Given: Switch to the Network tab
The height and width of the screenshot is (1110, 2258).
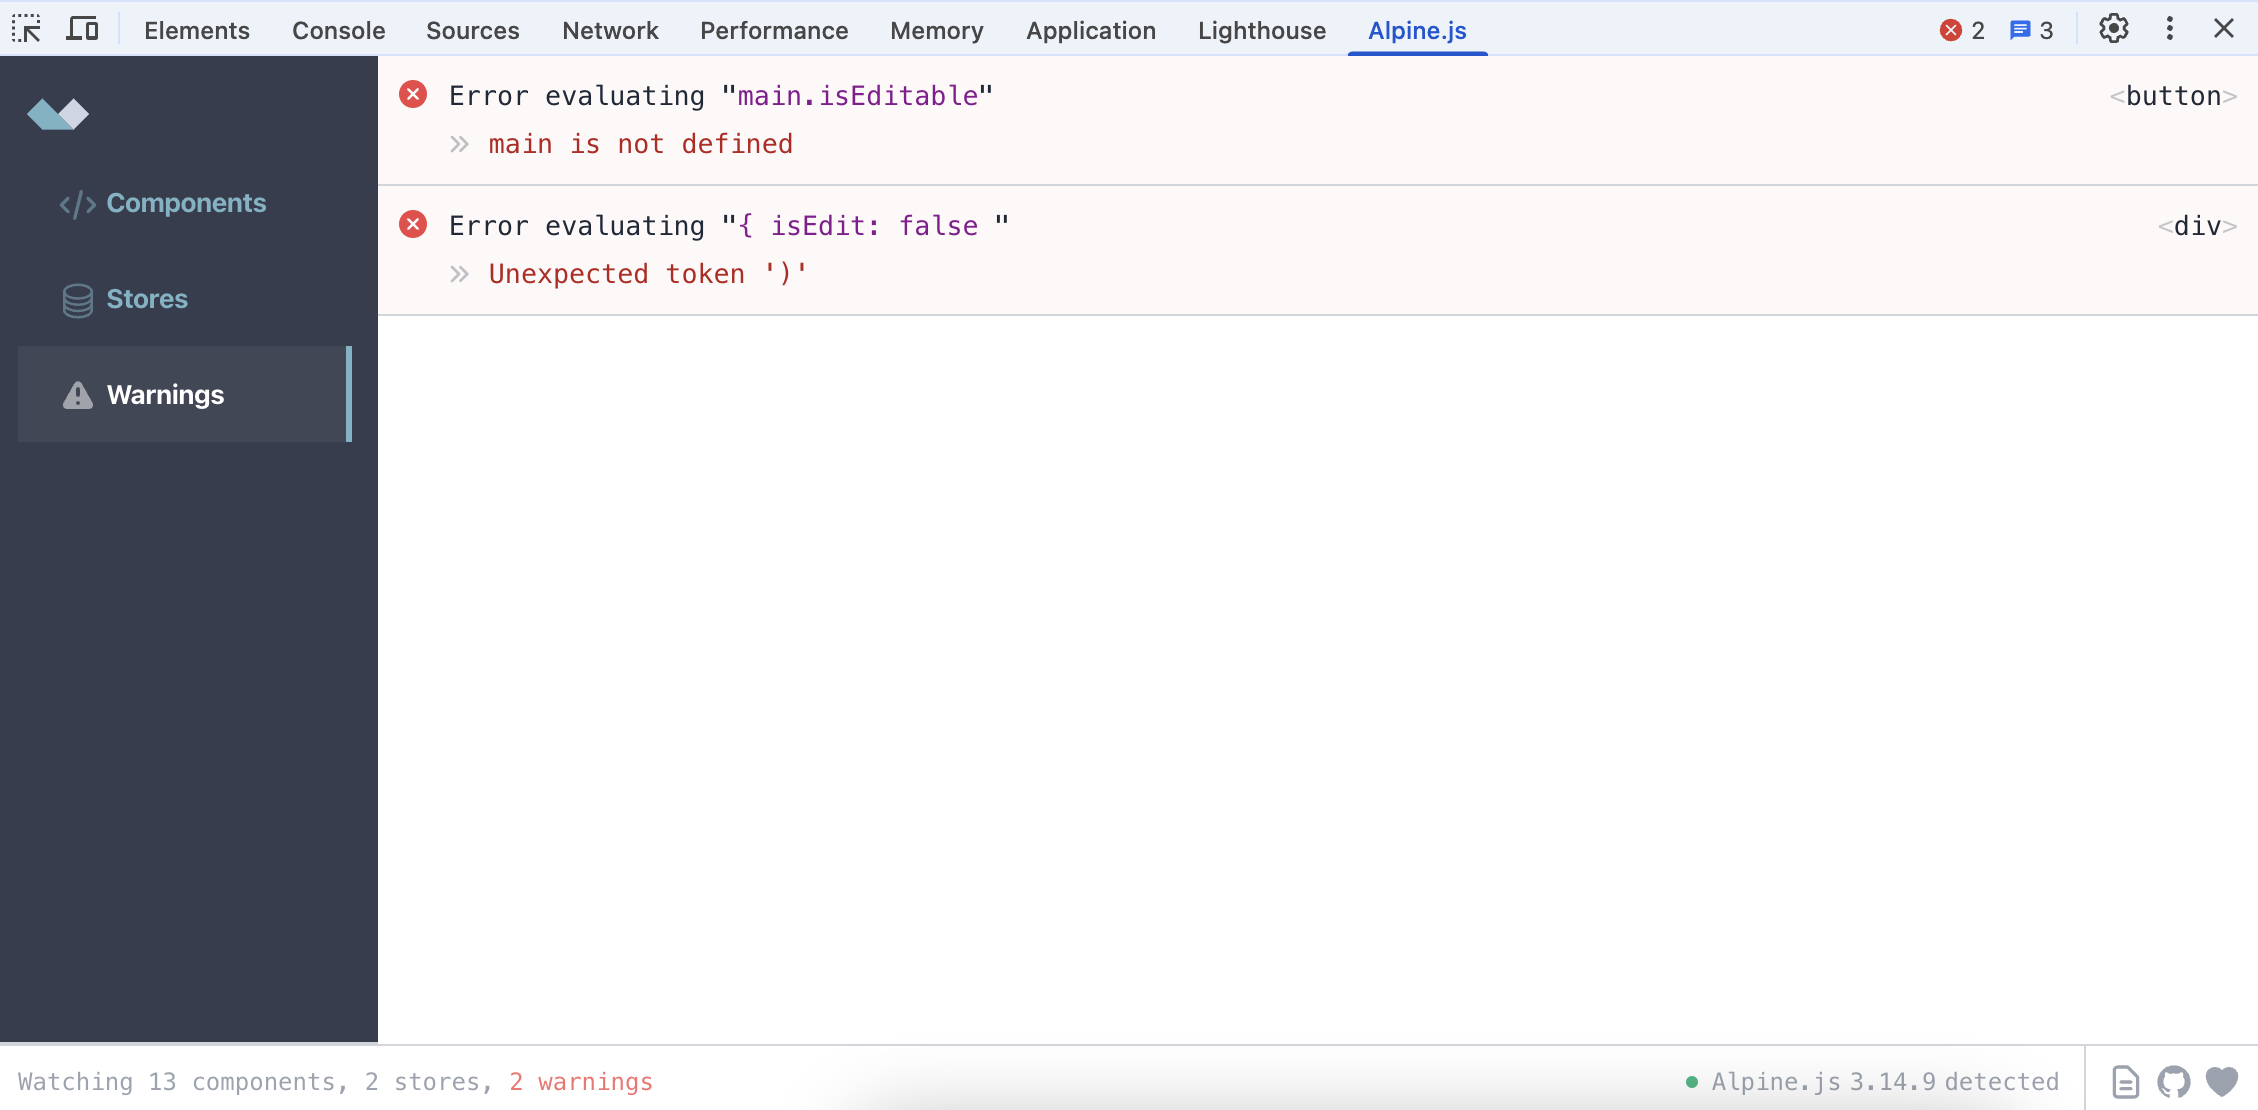Looking at the screenshot, I should point(610,30).
